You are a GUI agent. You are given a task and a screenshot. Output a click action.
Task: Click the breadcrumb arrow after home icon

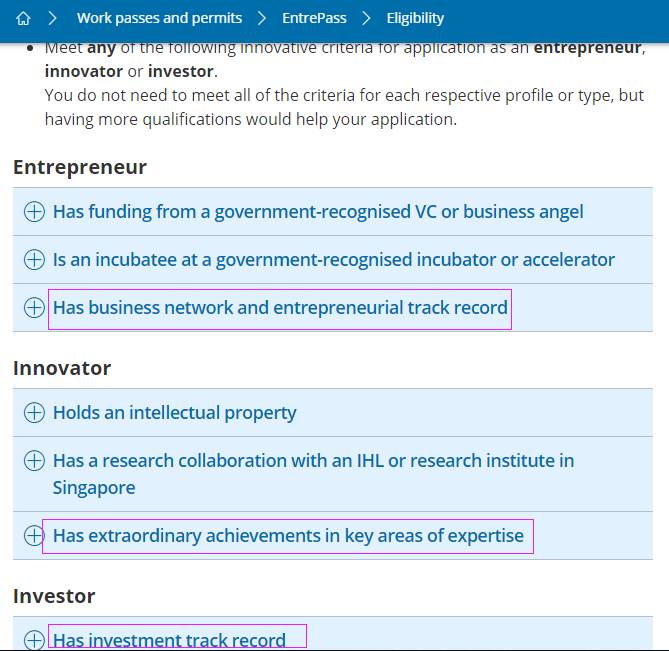[53, 18]
